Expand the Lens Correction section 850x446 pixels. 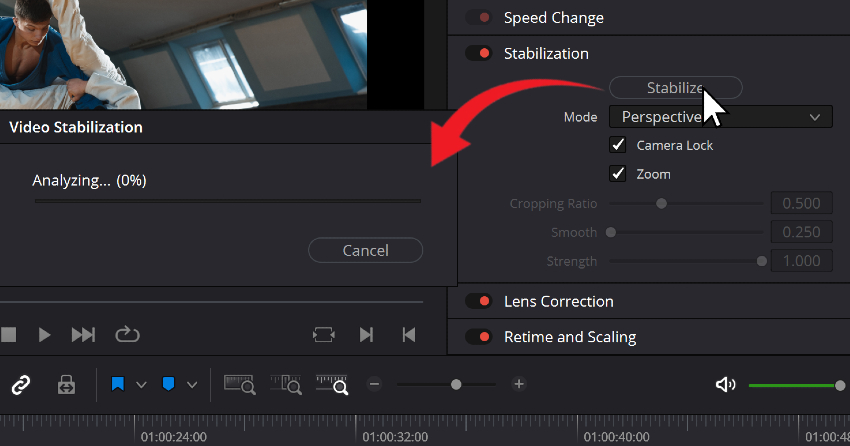click(x=558, y=301)
